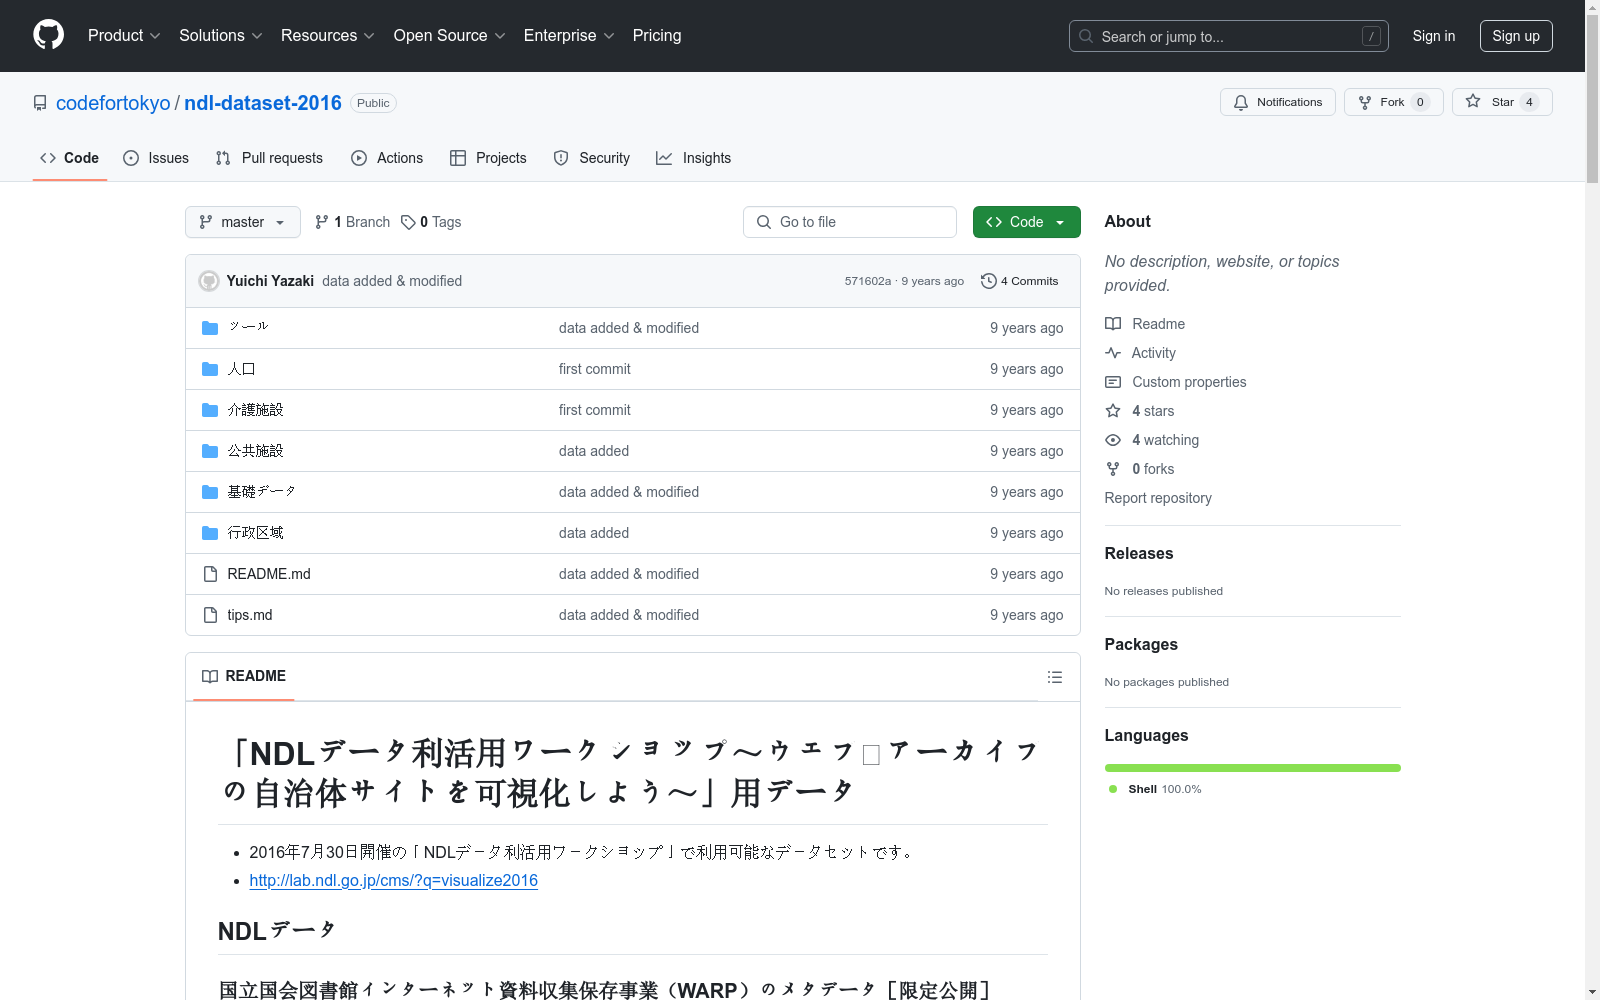Click the green Shell language bar
Screen dimensions: 1600x1000
click(x=1253, y=768)
